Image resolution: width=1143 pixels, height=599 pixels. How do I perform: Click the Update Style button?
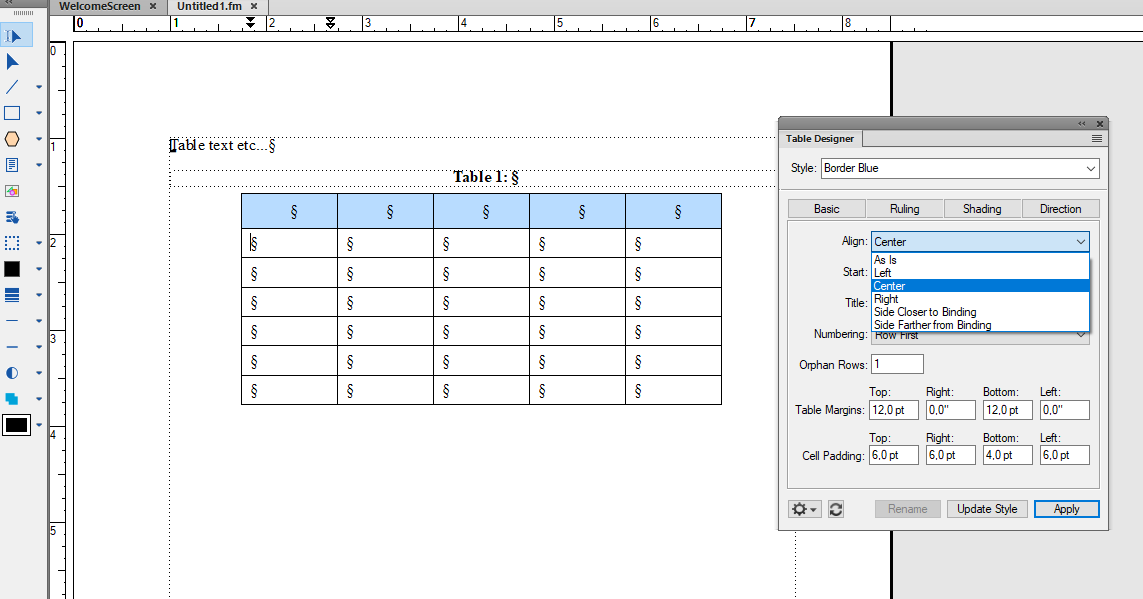(987, 509)
